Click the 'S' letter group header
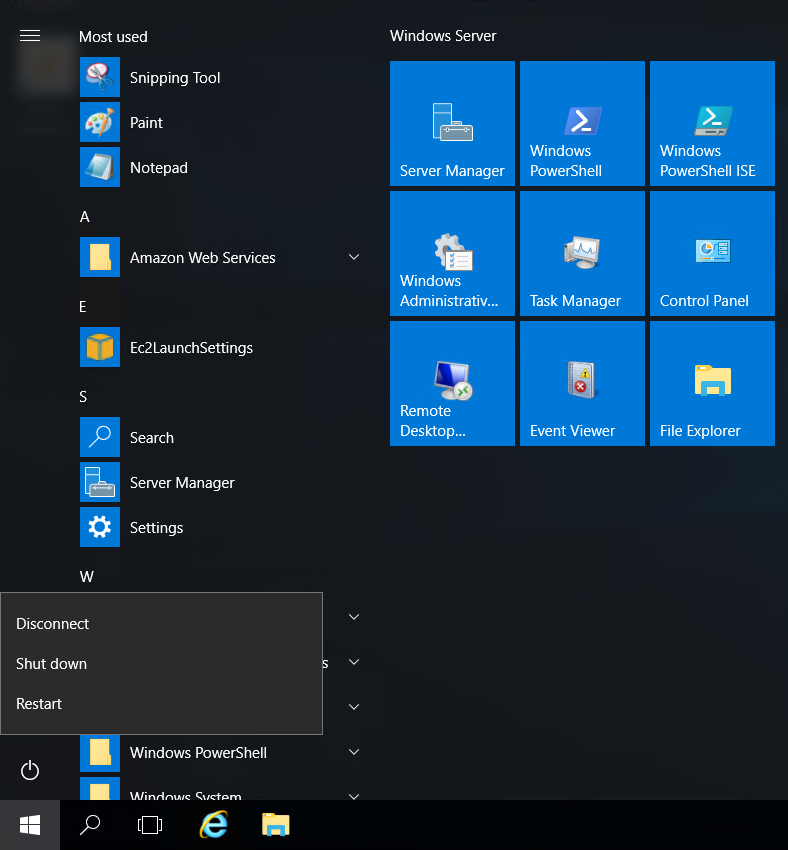Screen dimensions: 788x850 pyautogui.click(x=83, y=397)
